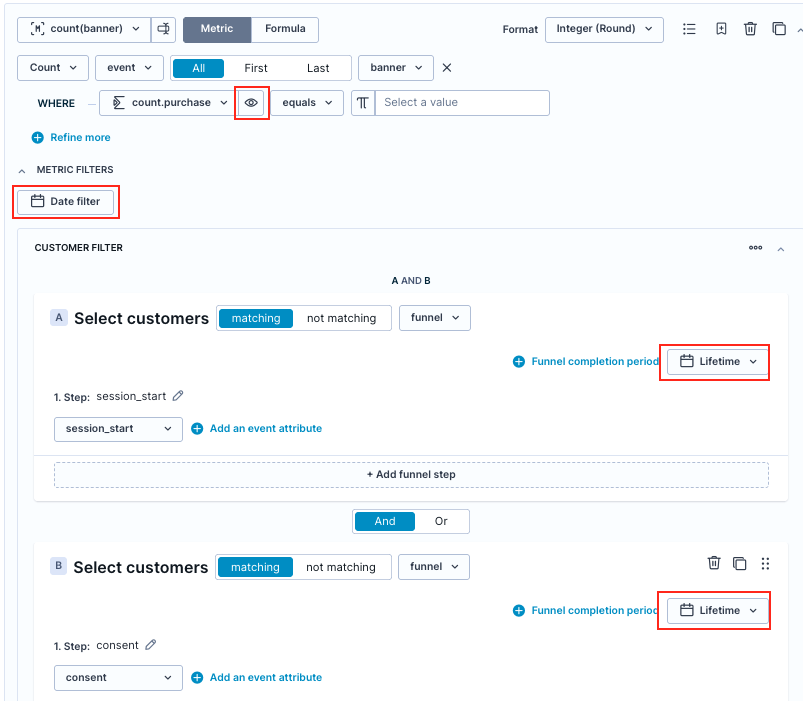803x701 pixels.
Task: Switch the filter operator to Or
Action: (x=441, y=521)
